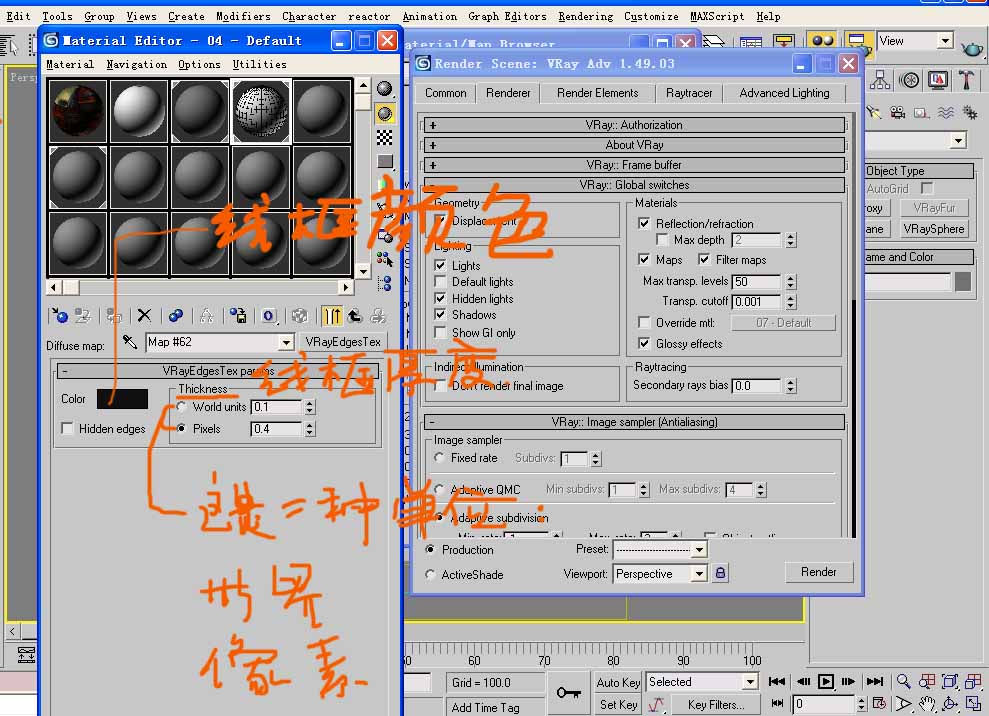This screenshot has width=989, height=716.
Task: Click the Go to Parent icon
Action: (355, 315)
